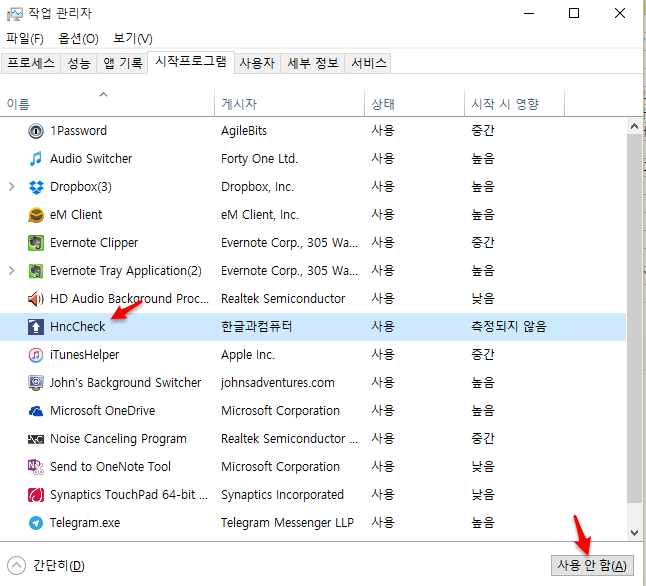Click the 측정되지 않음 impact cell
This screenshot has width=646, height=586.
coord(509,327)
